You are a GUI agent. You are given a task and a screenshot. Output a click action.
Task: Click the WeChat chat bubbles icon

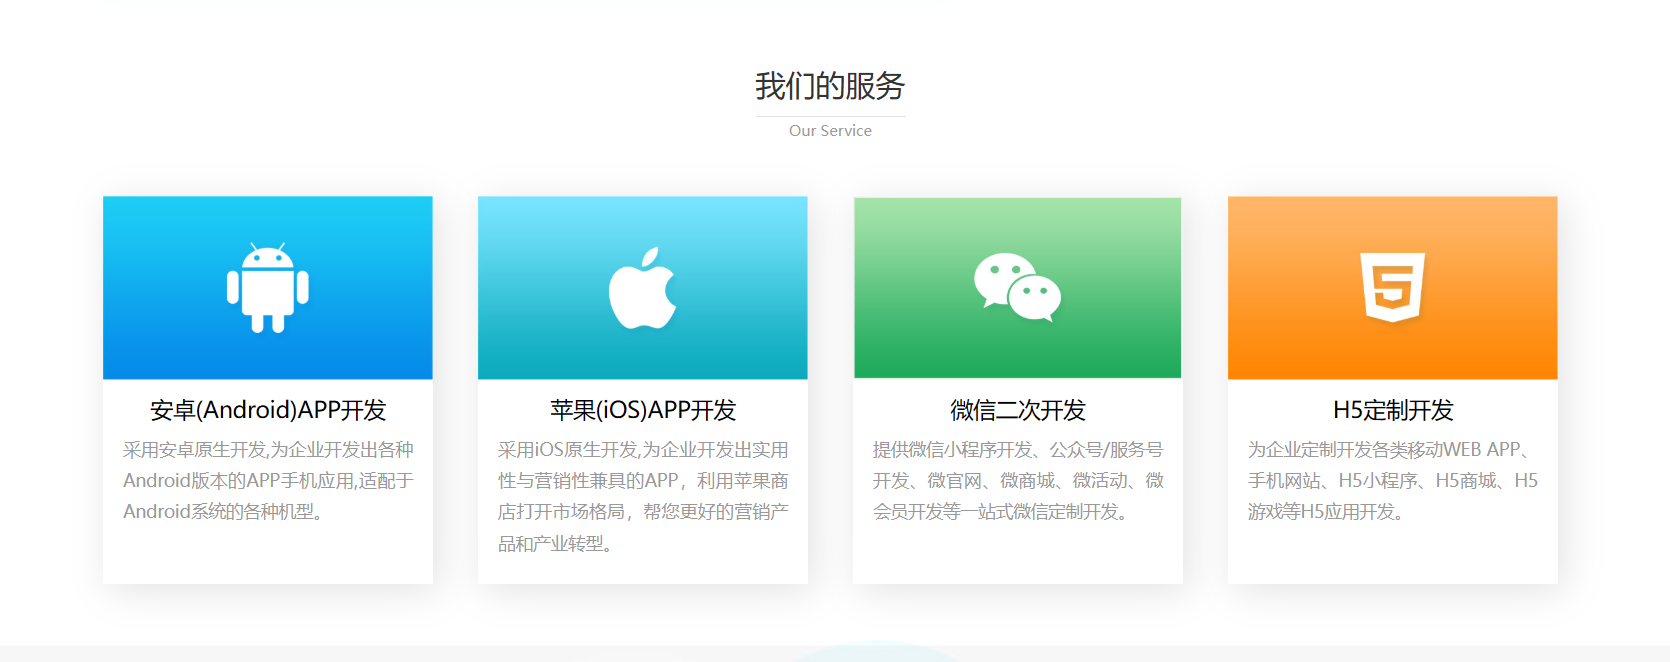point(1018,287)
